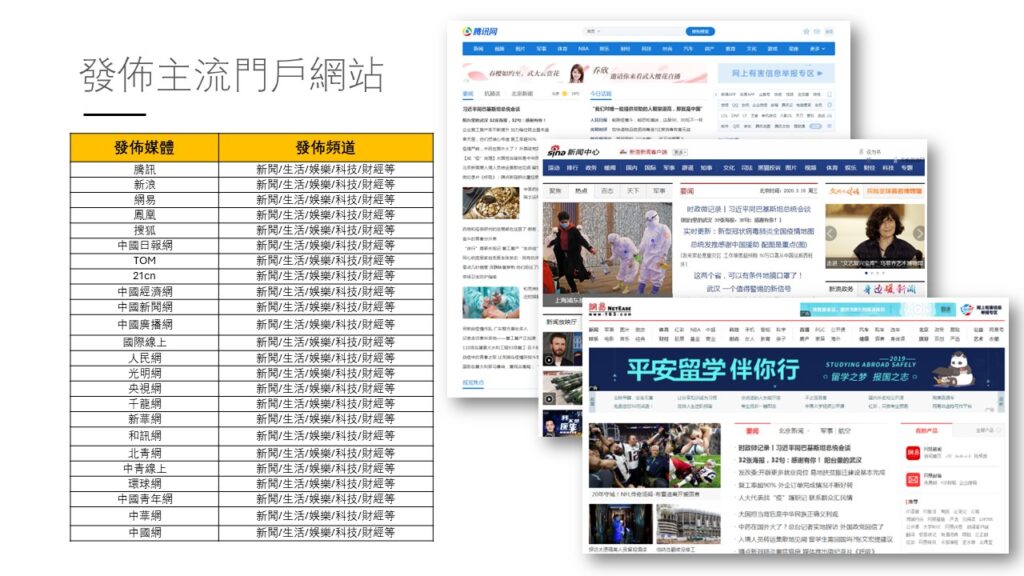Click the channel cell in the 中國網 row
The image size is (1024, 576).
(325, 532)
